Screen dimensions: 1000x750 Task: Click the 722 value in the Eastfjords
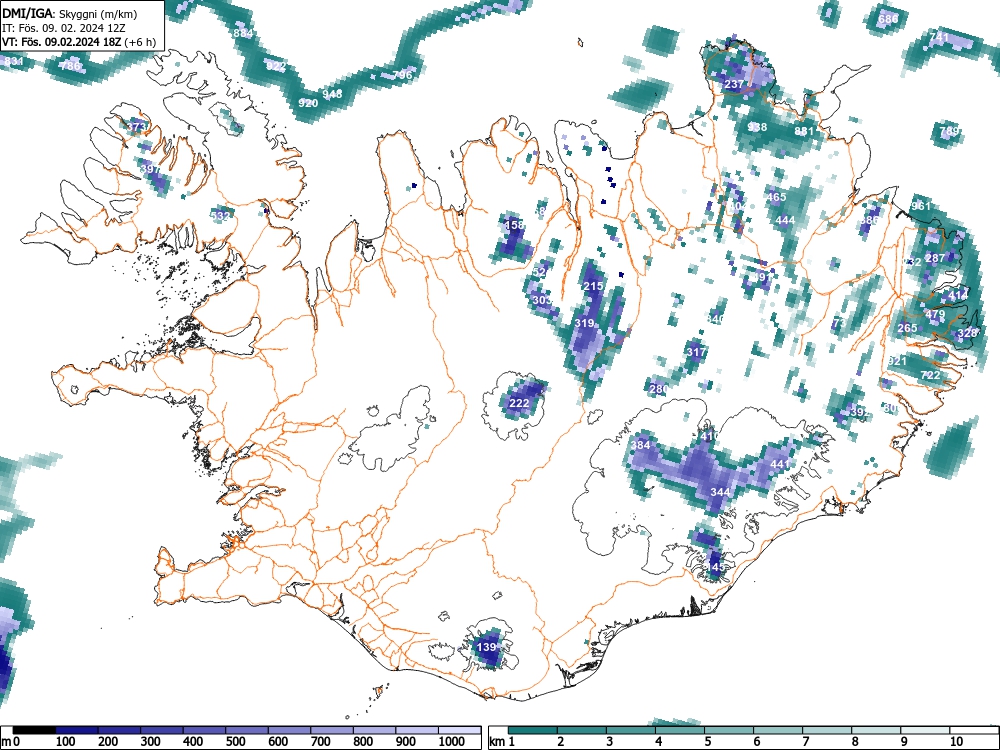coord(930,375)
